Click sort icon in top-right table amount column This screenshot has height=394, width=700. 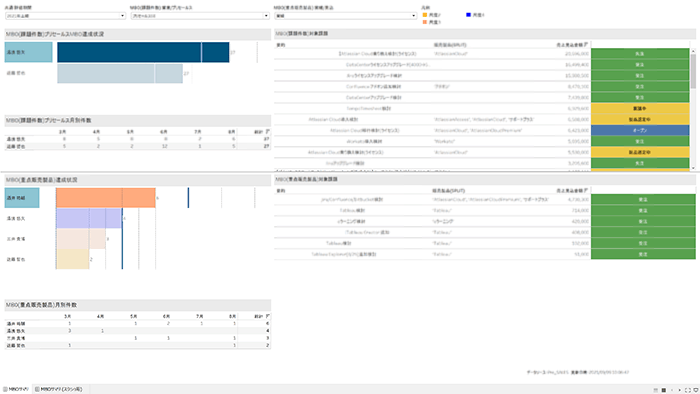[x=586, y=45]
